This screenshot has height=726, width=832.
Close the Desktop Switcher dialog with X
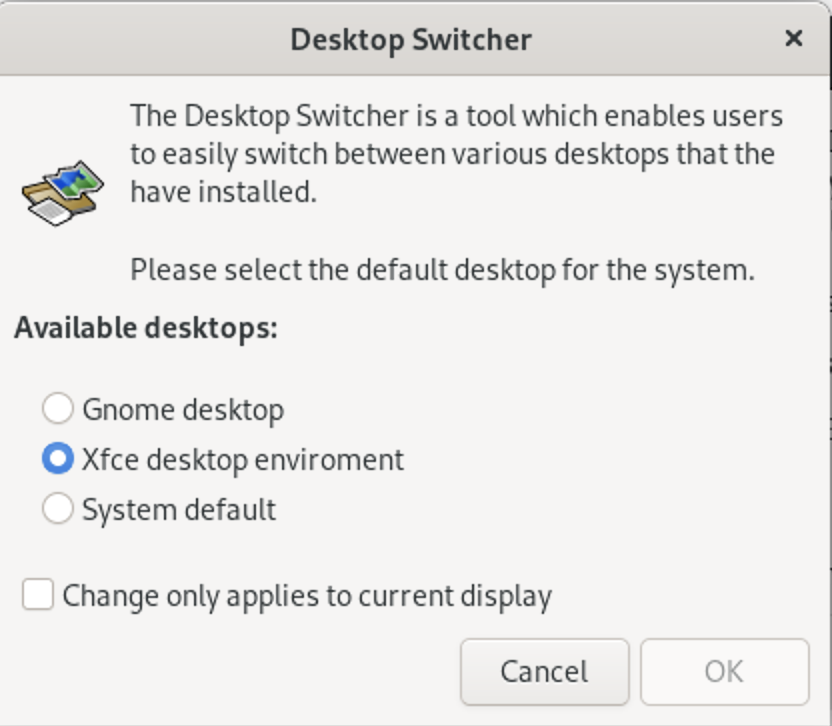pyautogui.click(x=793, y=38)
